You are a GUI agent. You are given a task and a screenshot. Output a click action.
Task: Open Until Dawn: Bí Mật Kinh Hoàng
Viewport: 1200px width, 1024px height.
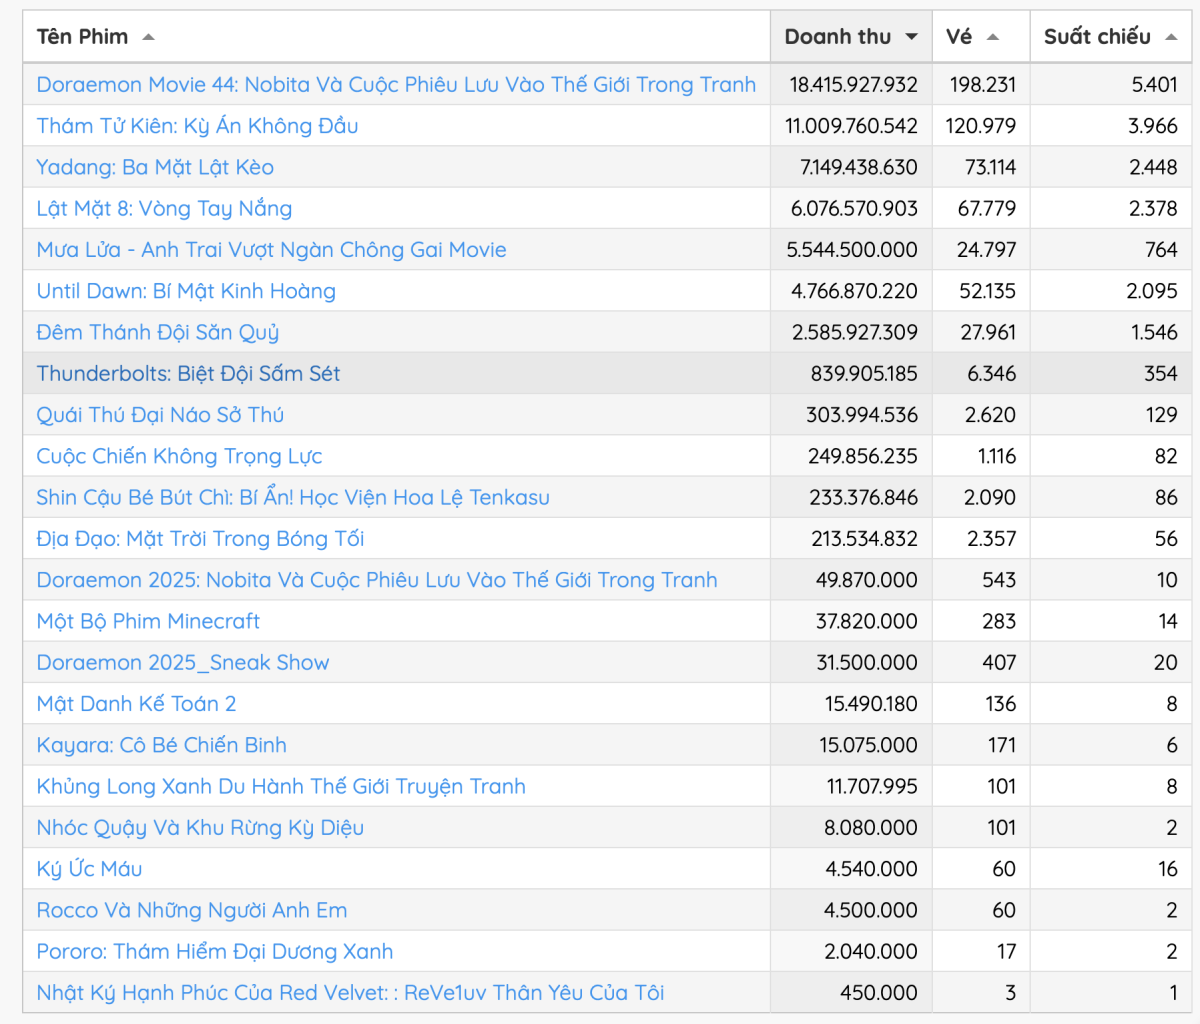coord(186,291)
